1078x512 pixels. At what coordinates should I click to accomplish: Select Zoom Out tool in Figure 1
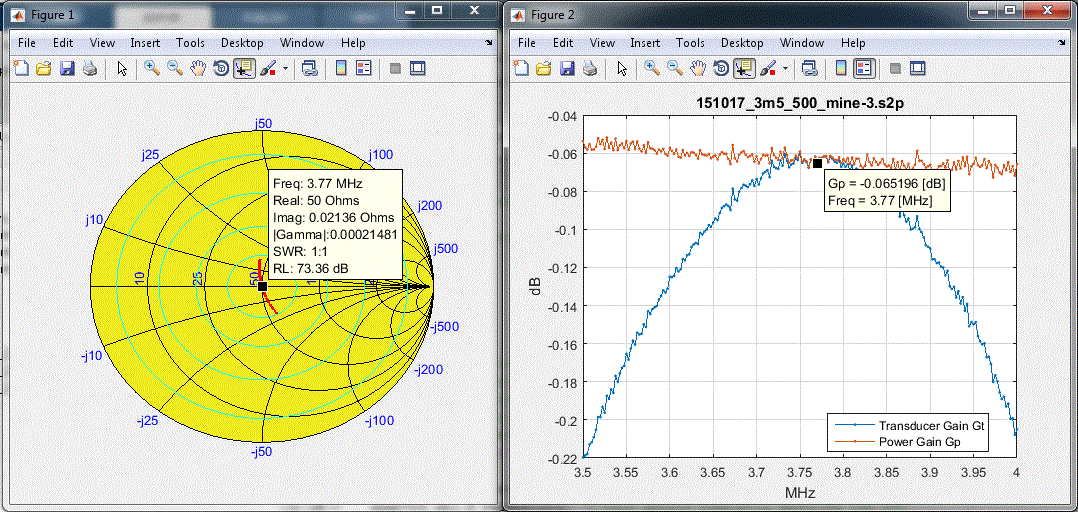pos(174,69)
